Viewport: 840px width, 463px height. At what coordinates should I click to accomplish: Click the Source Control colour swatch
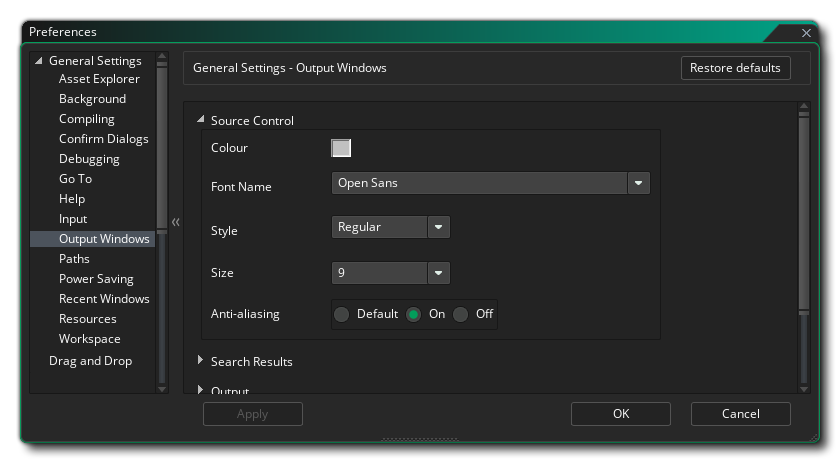(341, 148)
